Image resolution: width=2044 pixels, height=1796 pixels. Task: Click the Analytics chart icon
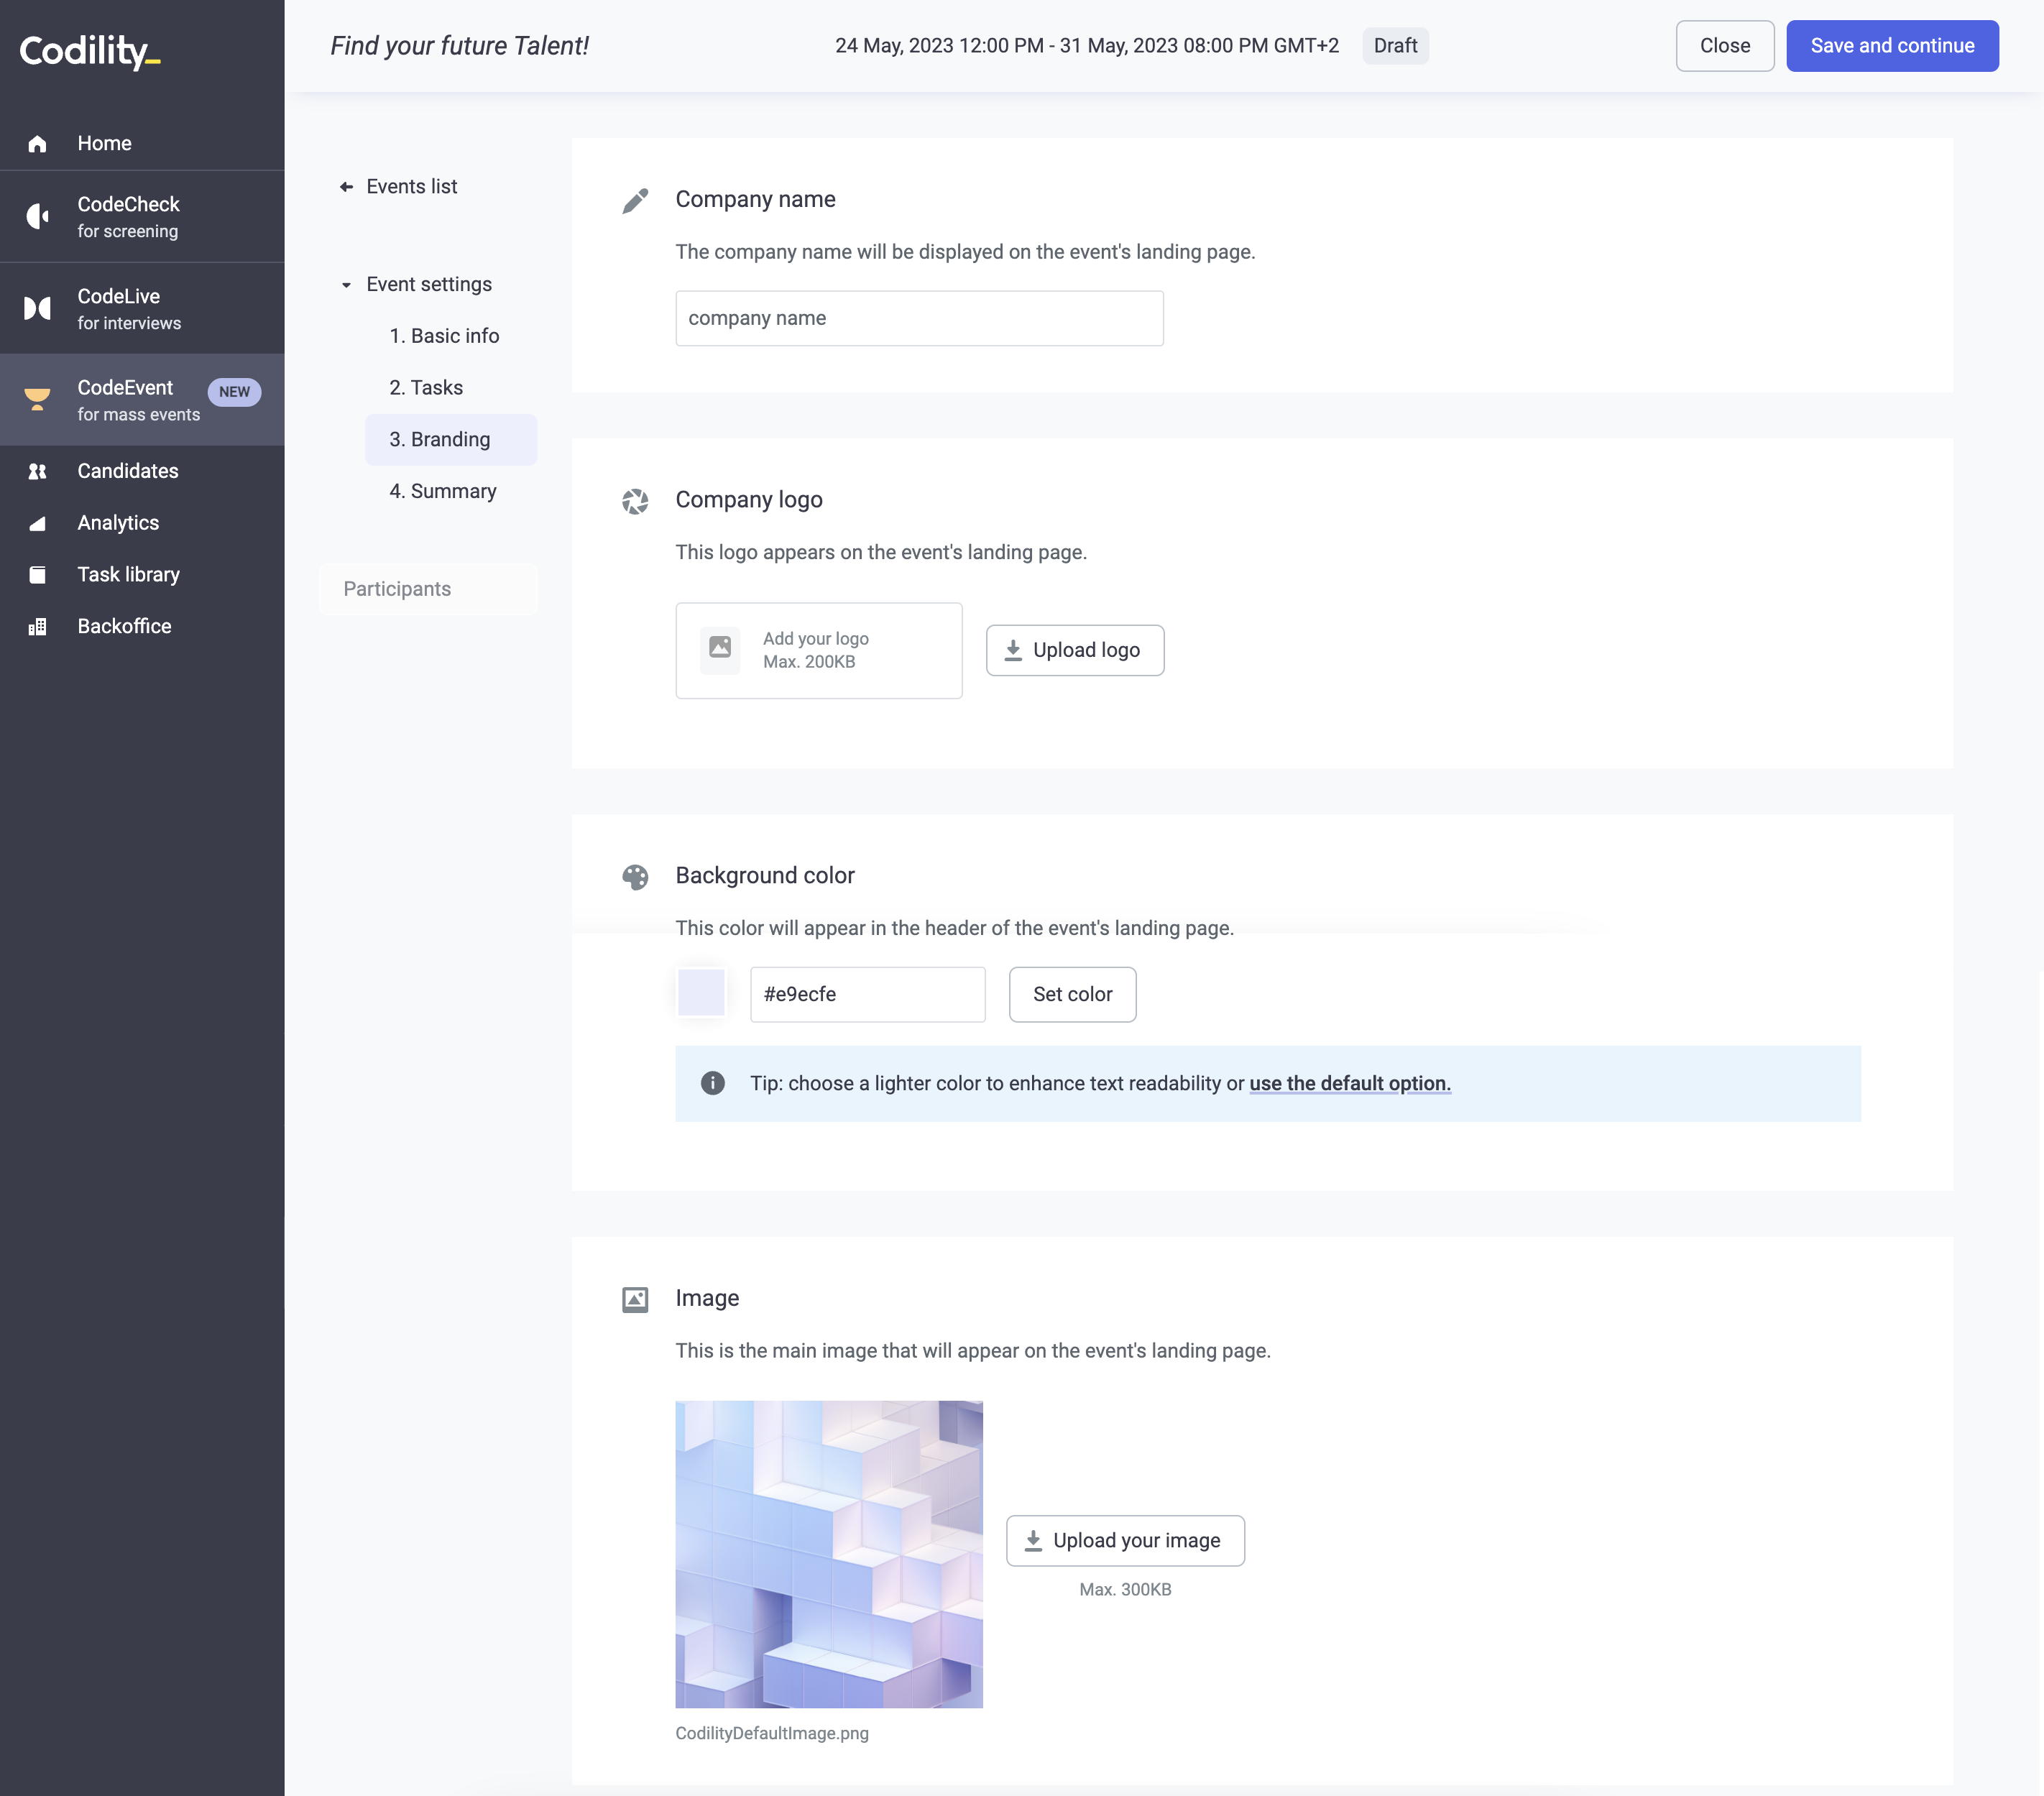coord(37,523)
